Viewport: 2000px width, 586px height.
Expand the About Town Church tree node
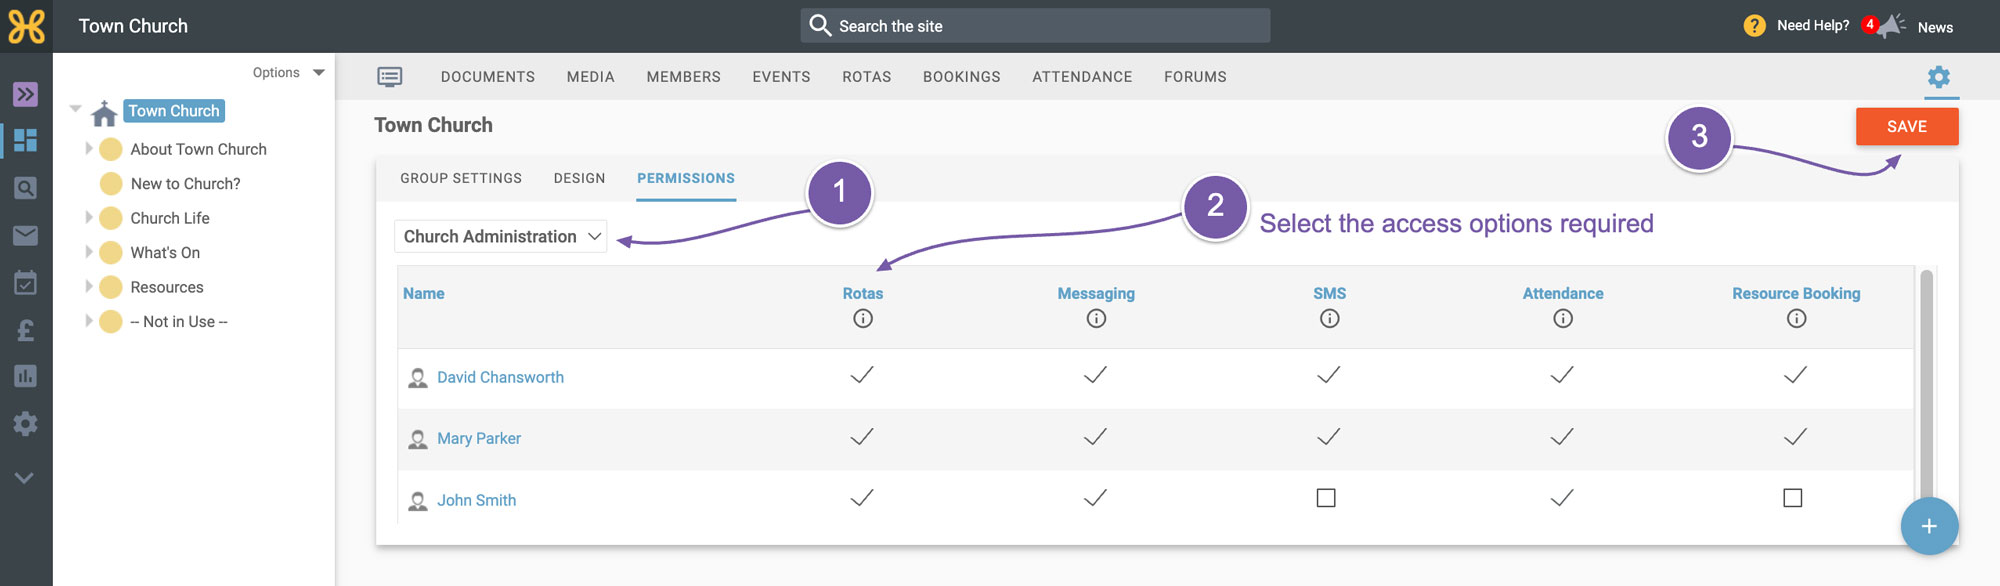click(x=88, y=148)
